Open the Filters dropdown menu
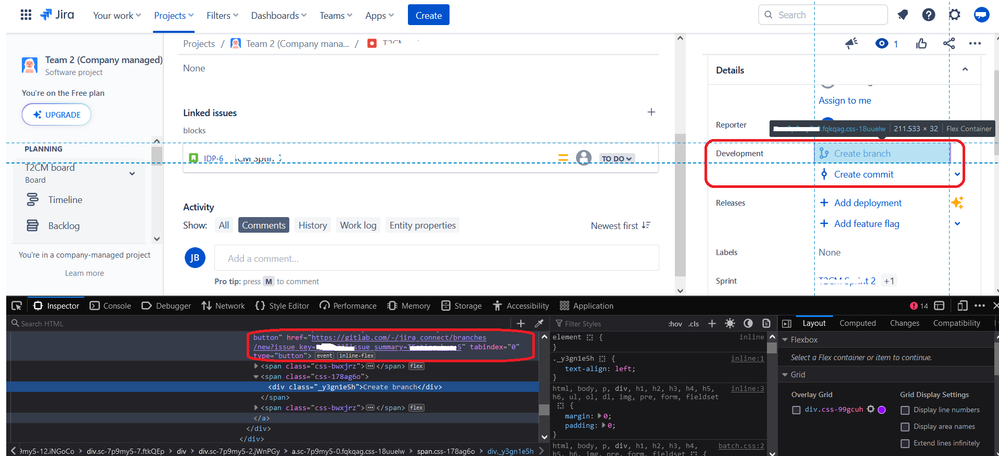This screenshot has width=999, height=456. point(222,15)
